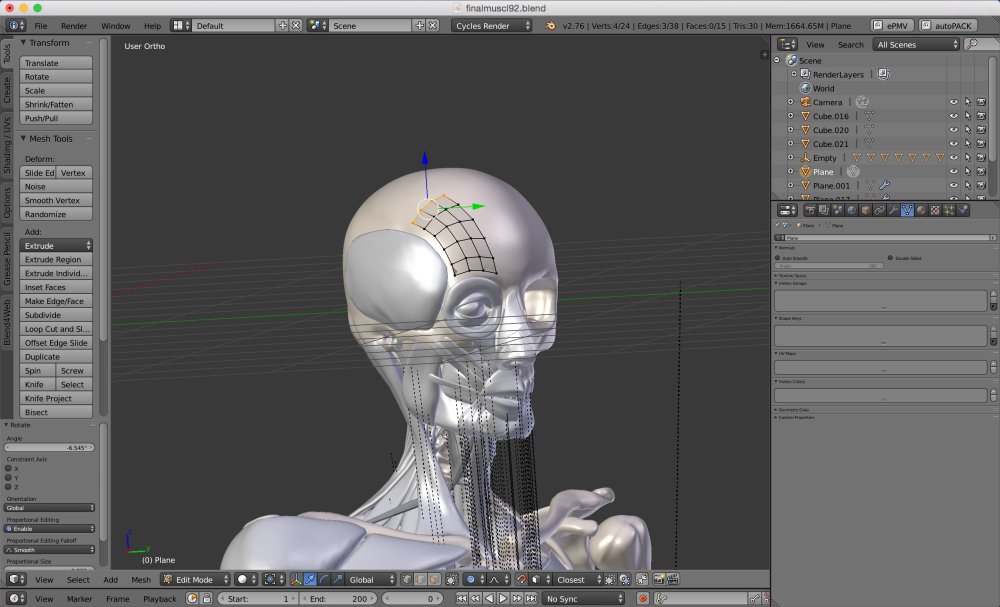Open the Material properties sphere icon

coord(921,210)
